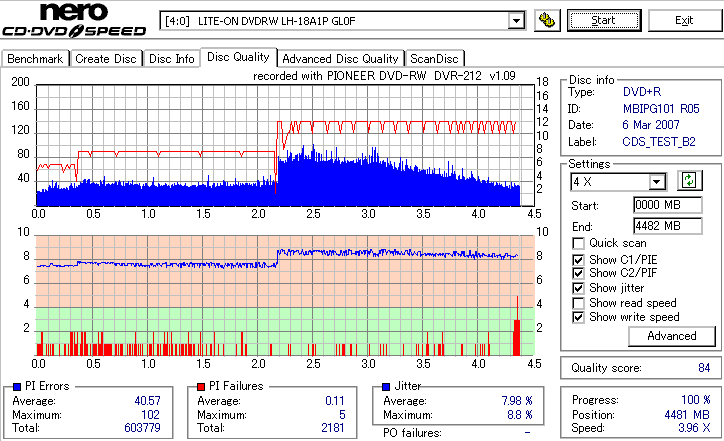This screenshot has height=441, width=724.
Task: Click the Position 4481 MB value
Action: point(688,415)
